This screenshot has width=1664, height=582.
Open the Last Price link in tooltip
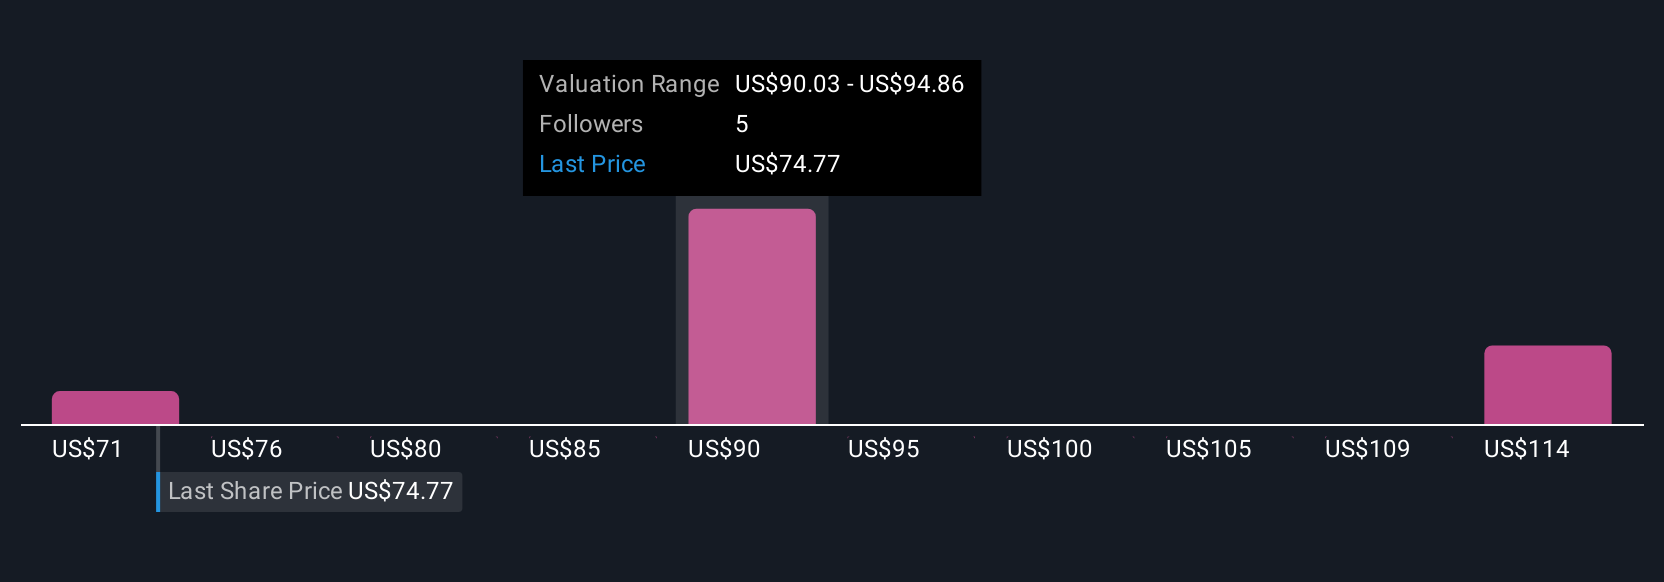592,164
